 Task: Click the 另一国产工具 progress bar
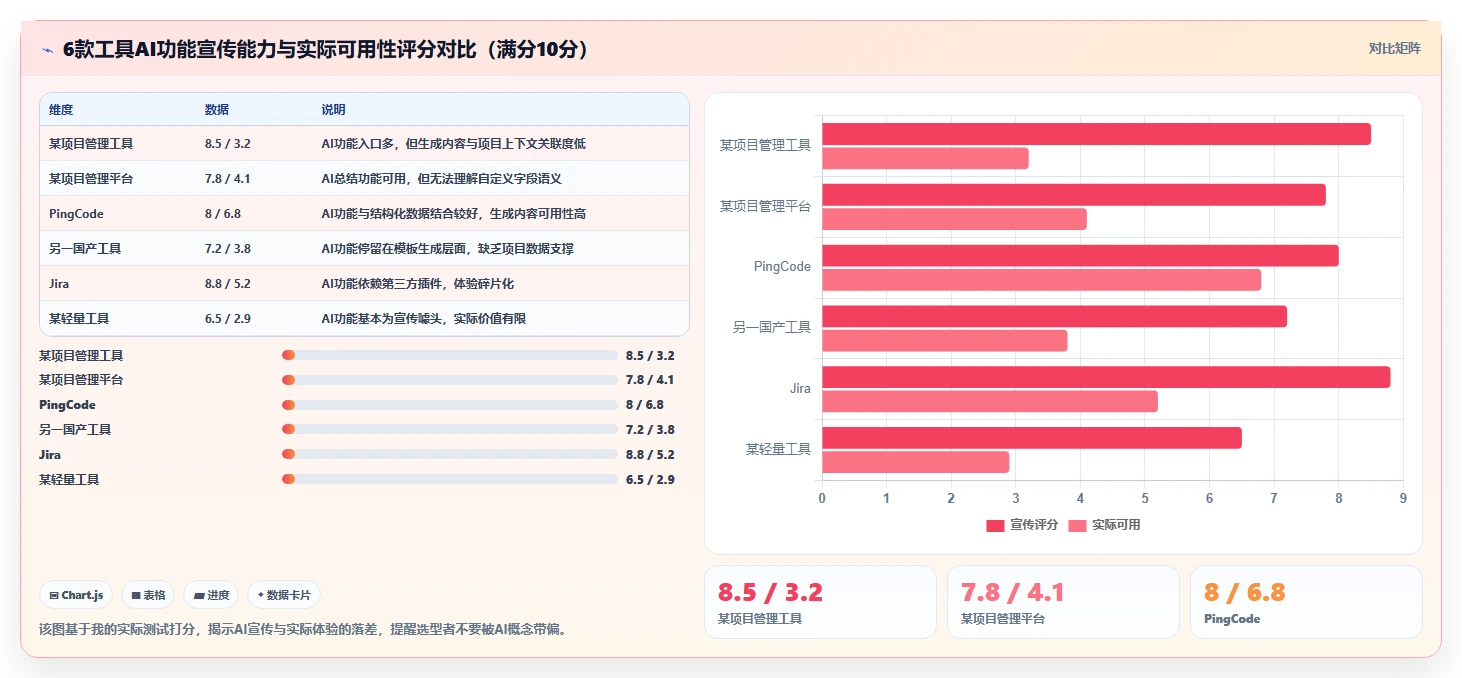tap(450, 429)
